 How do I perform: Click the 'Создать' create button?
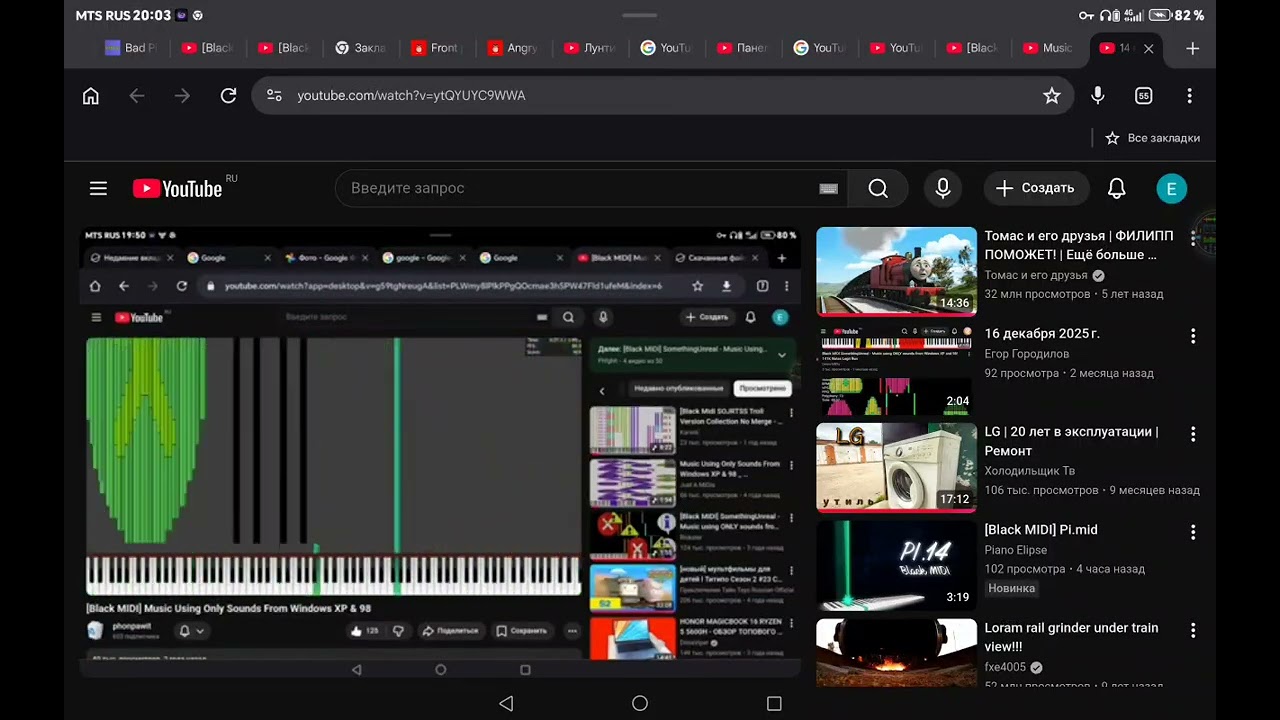click(1035, 188)
